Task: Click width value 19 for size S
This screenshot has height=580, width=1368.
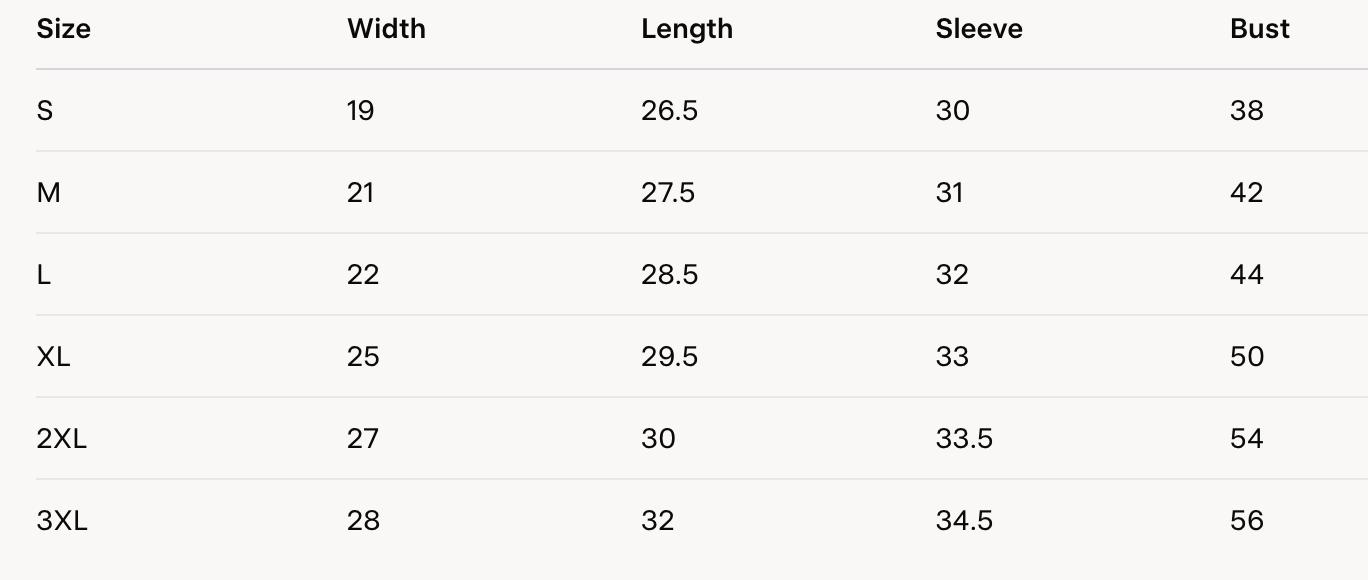Action: pos(360,111)
